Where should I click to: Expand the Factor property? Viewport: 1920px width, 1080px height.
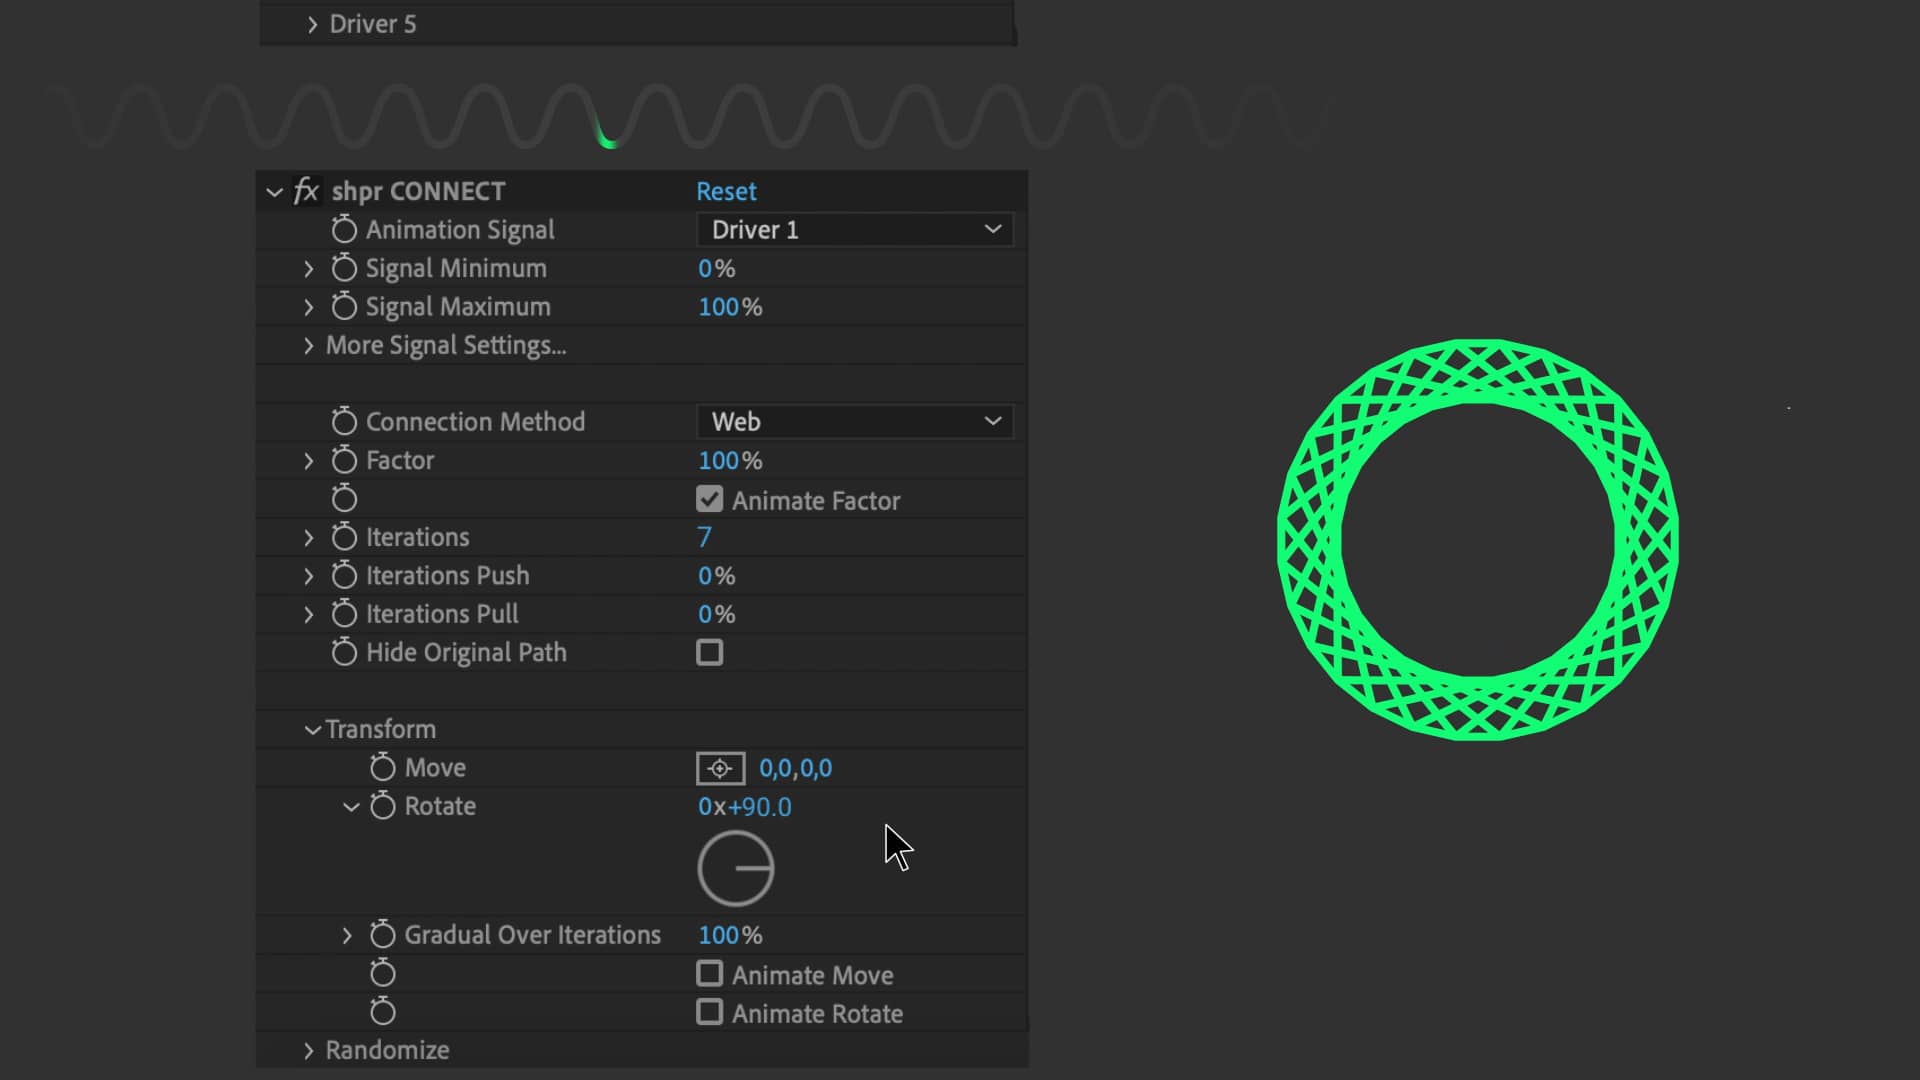(308, 460)
